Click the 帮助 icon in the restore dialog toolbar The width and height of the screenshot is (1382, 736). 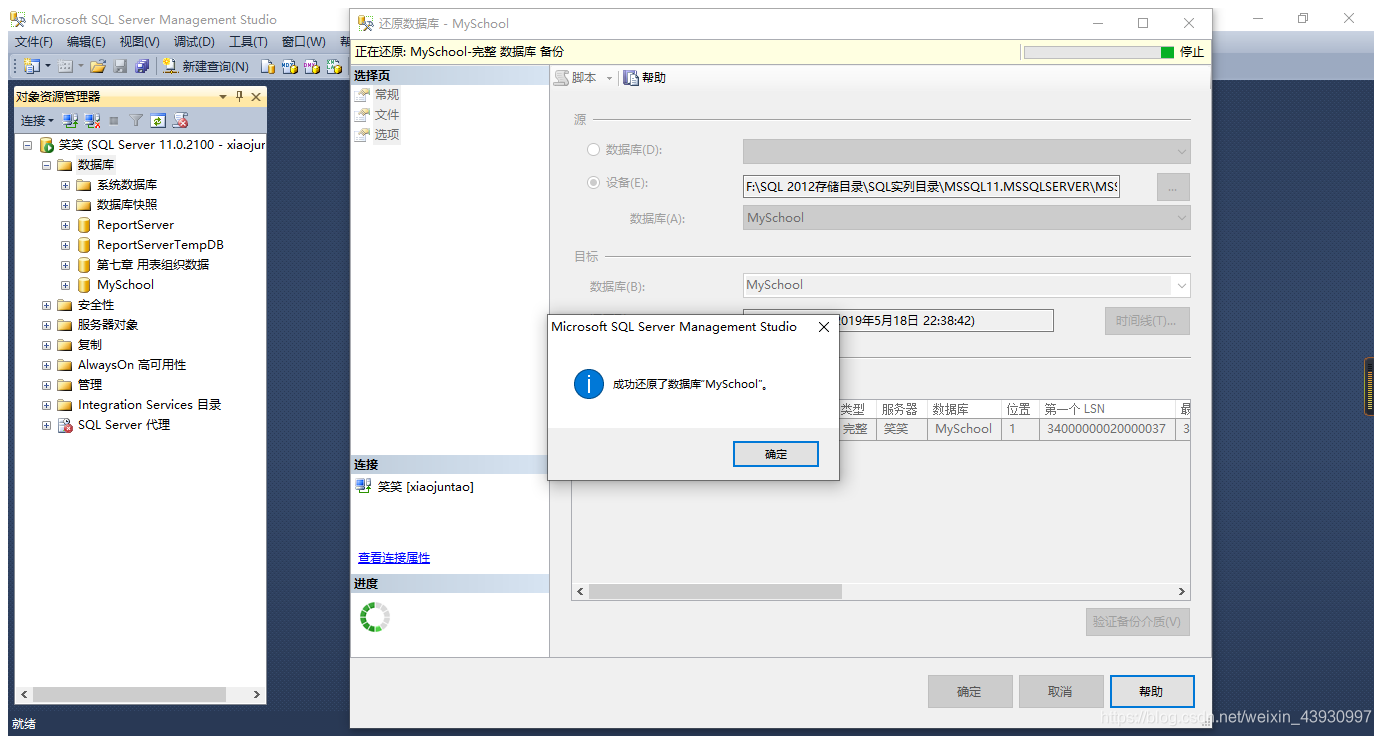[x=631, y=77]
